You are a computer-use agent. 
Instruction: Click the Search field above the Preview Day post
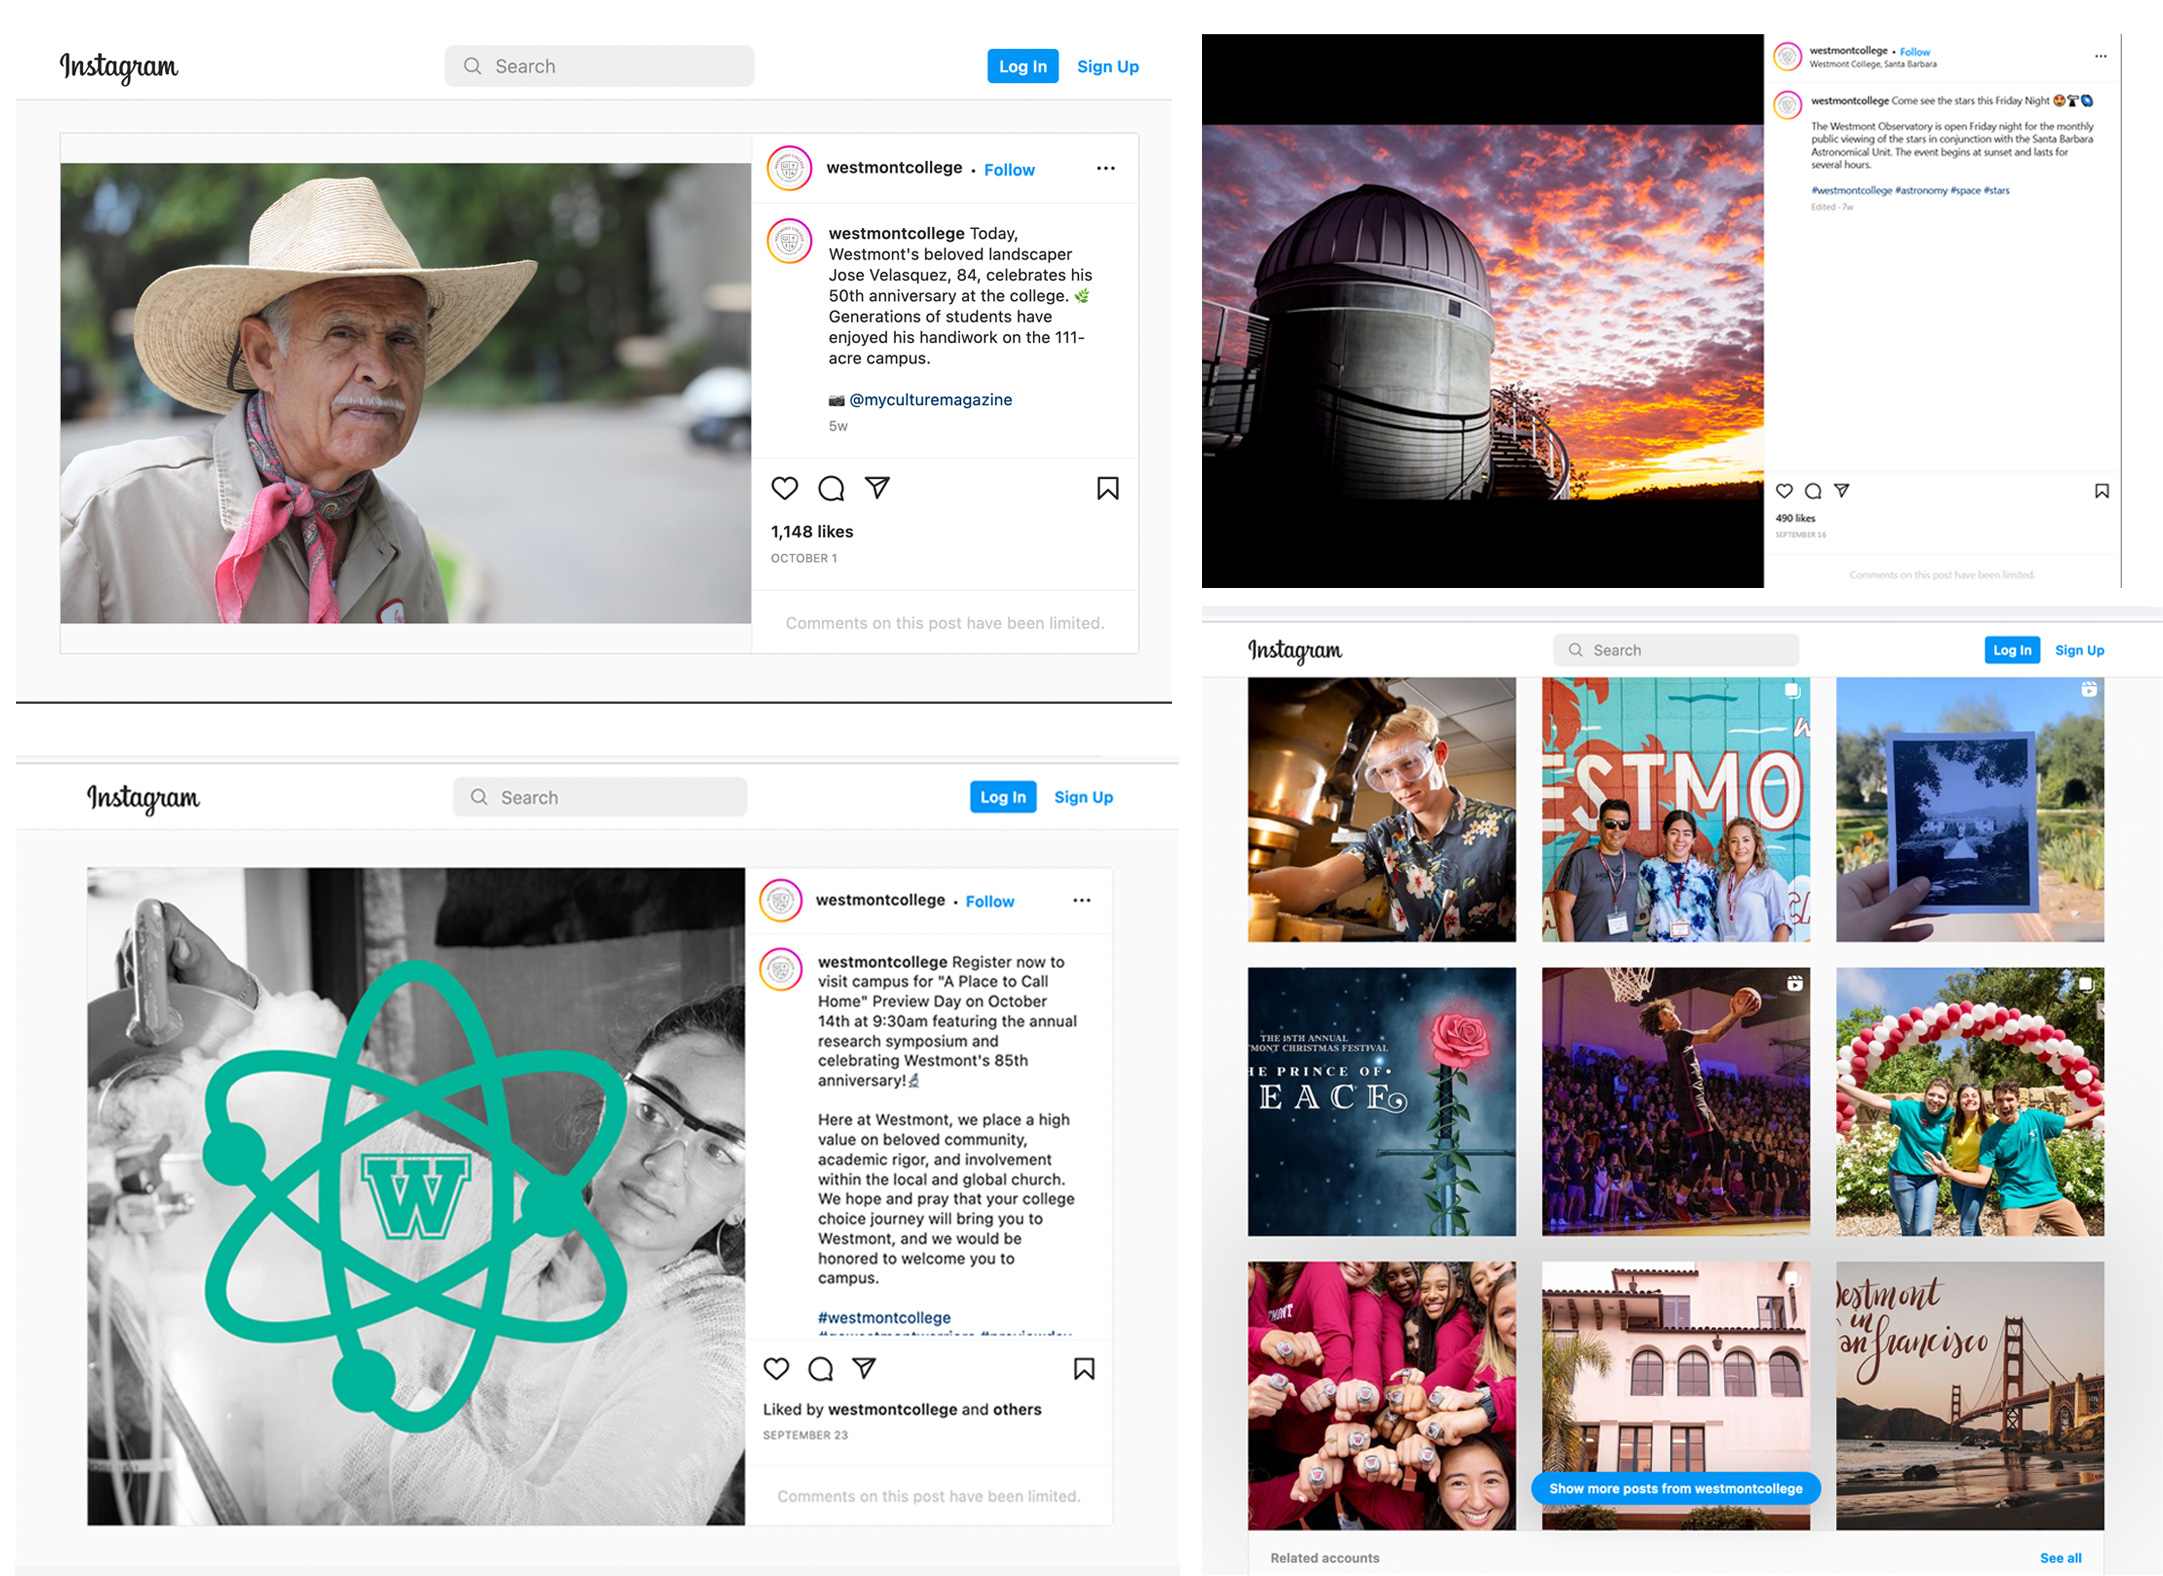coord(599,797)
